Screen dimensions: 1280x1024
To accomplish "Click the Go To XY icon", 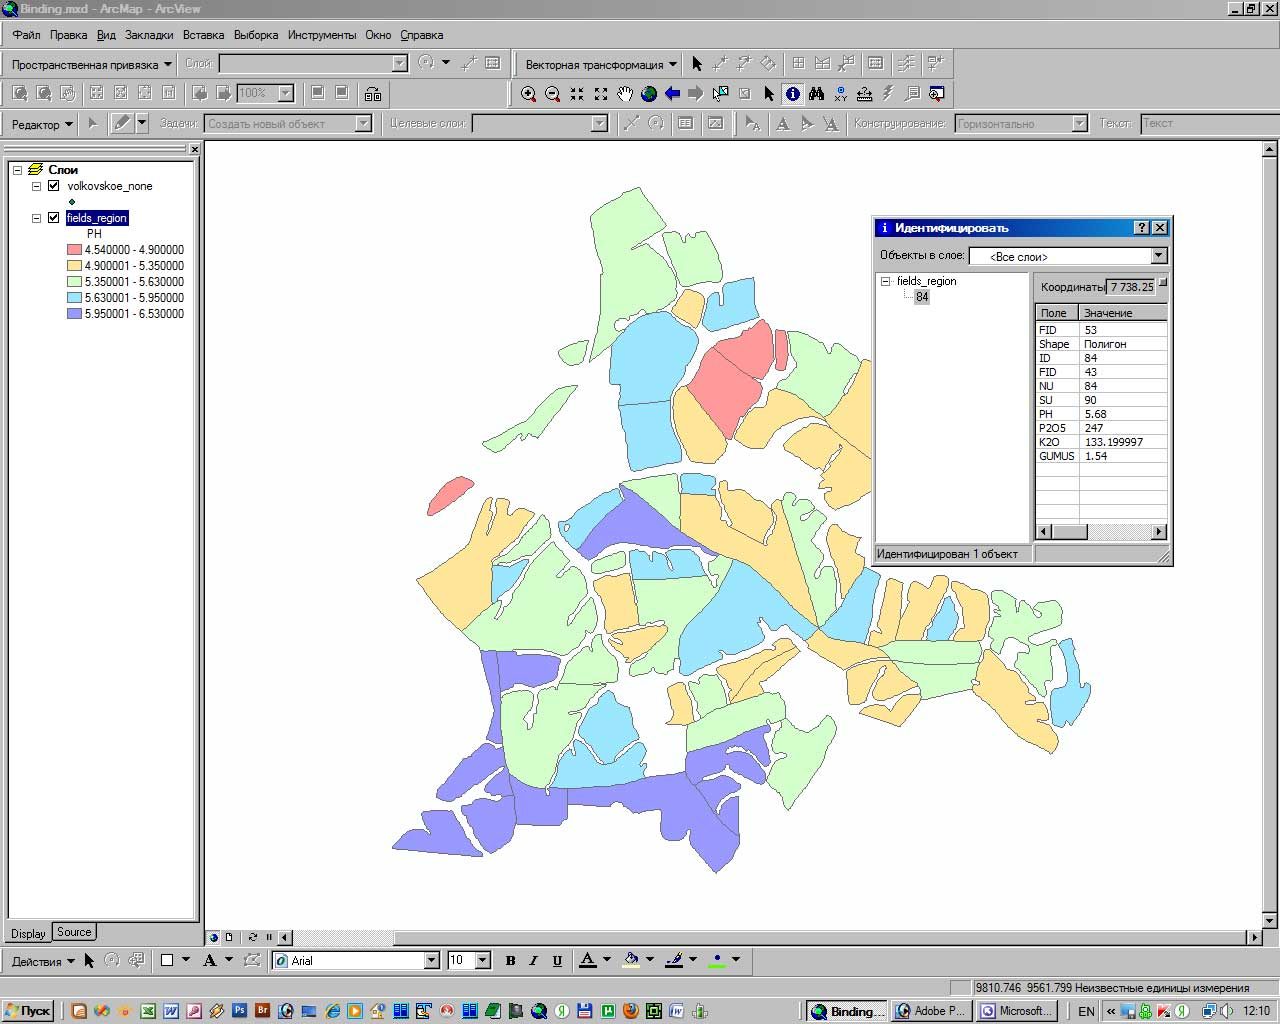I will click(840, 94).
